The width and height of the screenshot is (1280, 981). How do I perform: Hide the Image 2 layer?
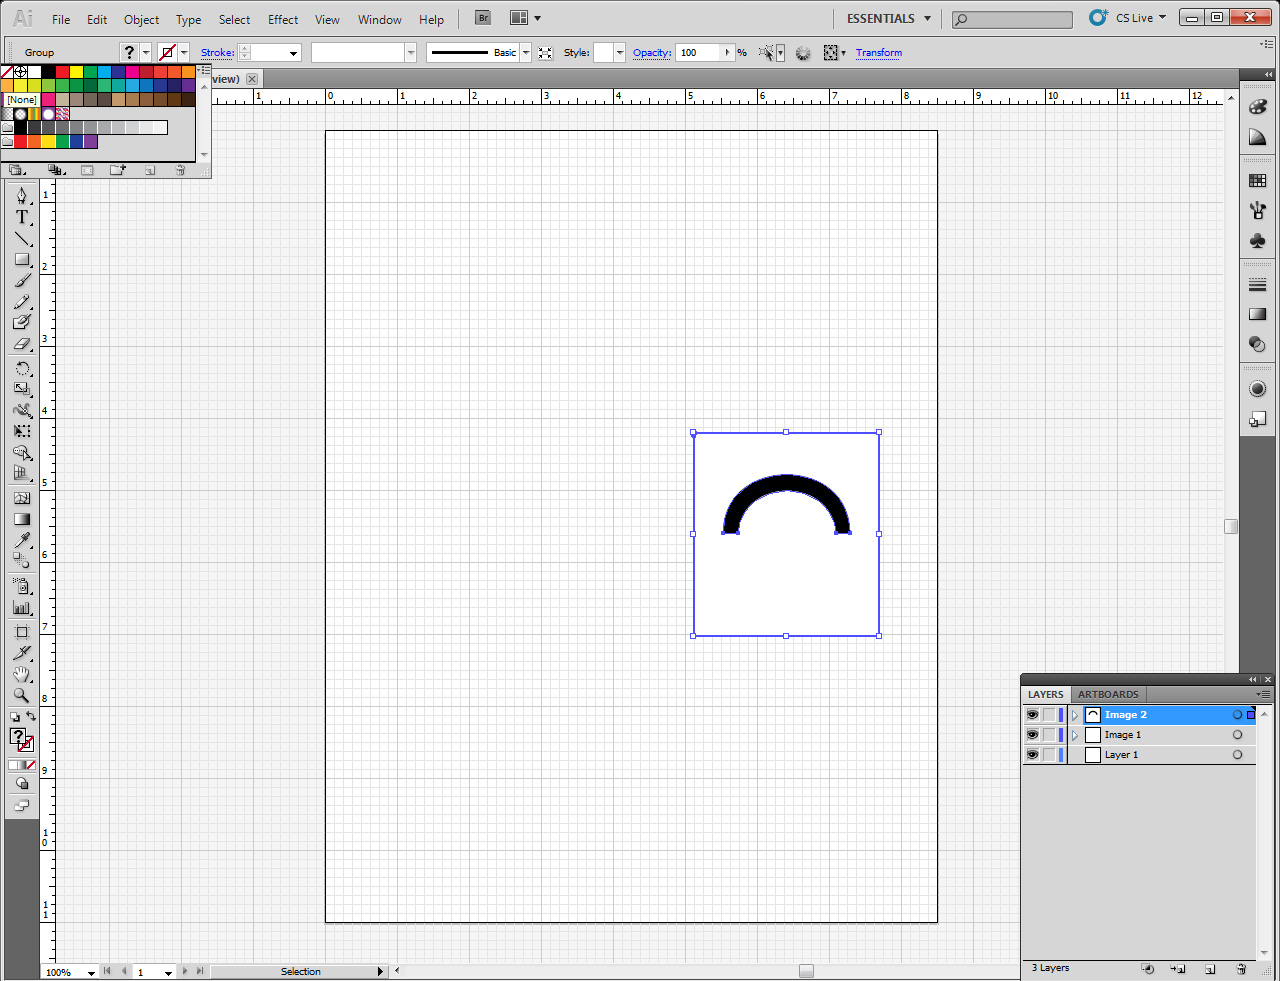1032,715
